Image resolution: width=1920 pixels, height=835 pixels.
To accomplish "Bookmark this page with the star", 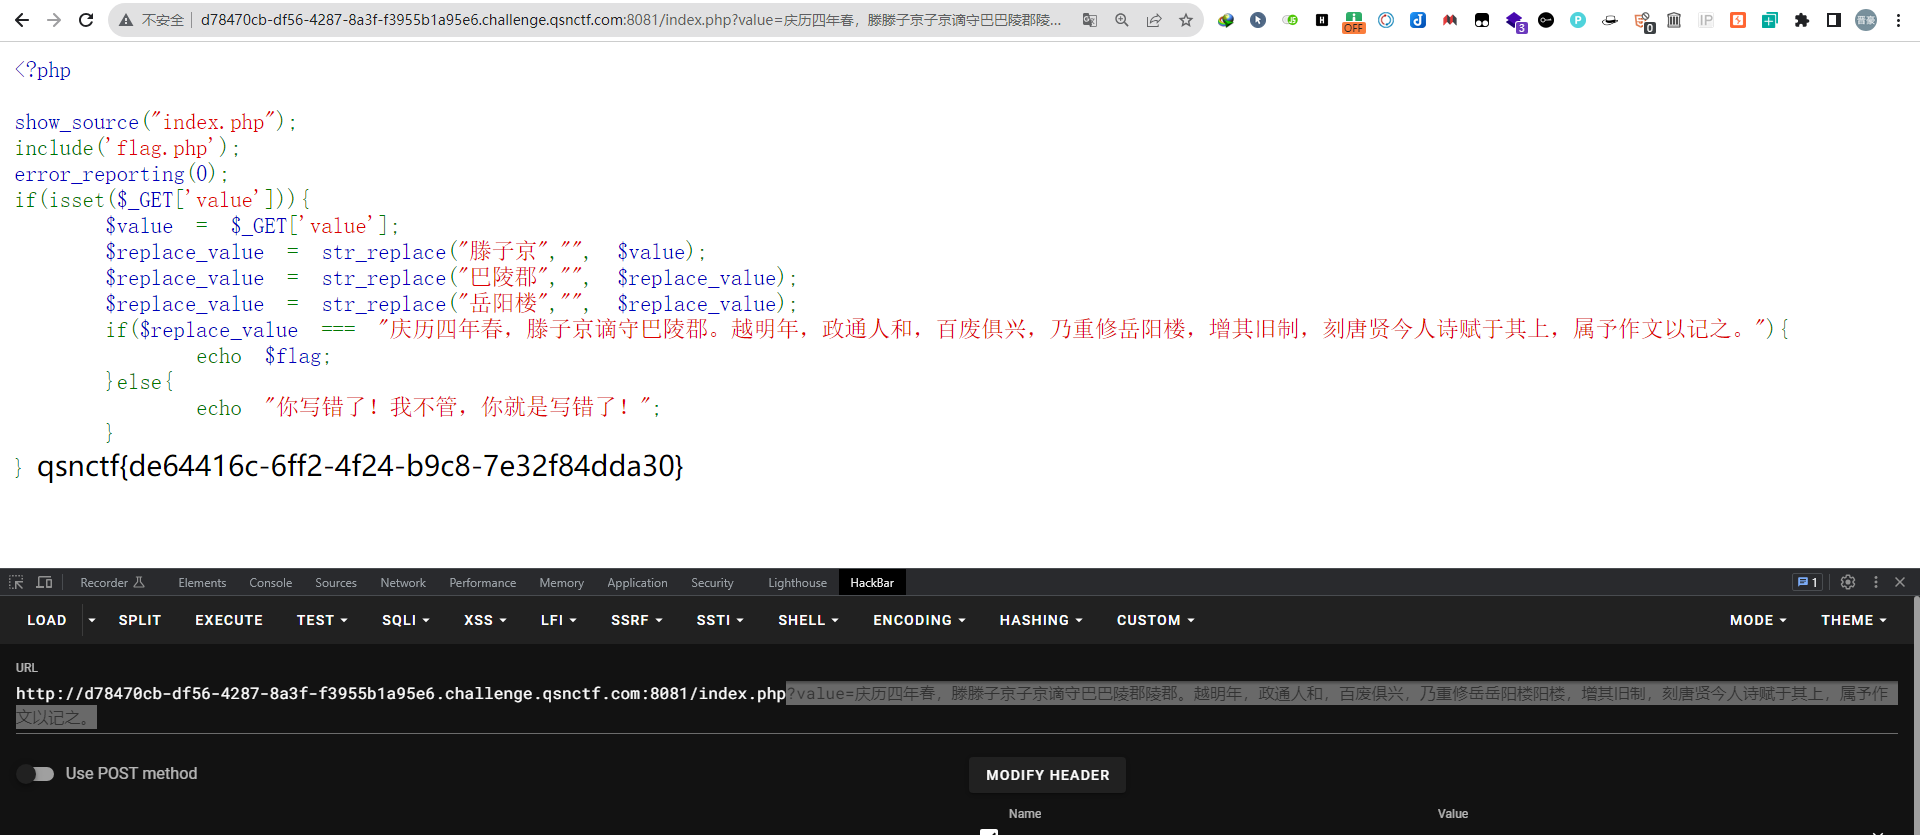I will [1186, 20].
